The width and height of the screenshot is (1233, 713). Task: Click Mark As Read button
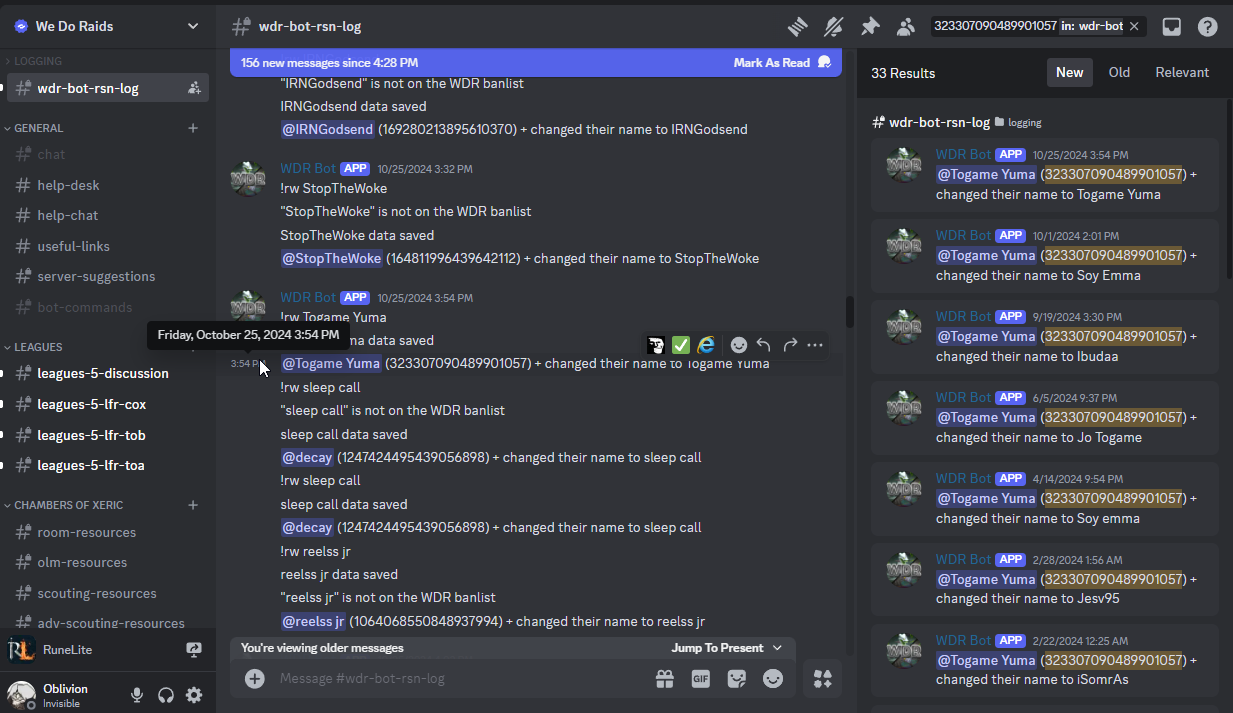[x=782, y=62]
